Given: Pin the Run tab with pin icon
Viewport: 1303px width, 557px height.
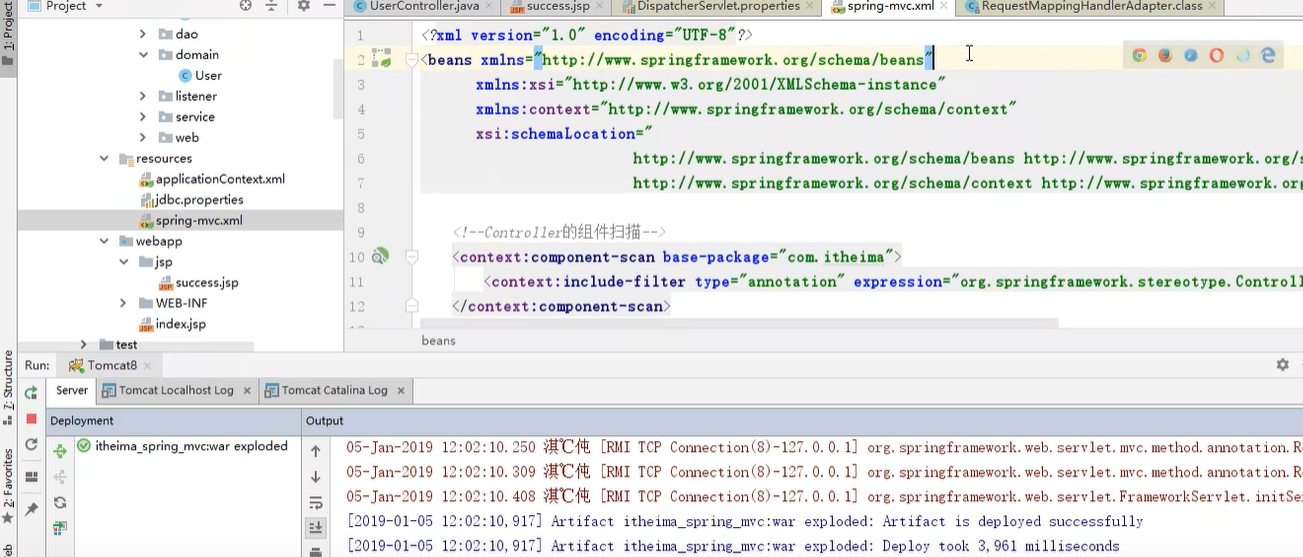Looking at the screenshot, I should click(31, 509).
